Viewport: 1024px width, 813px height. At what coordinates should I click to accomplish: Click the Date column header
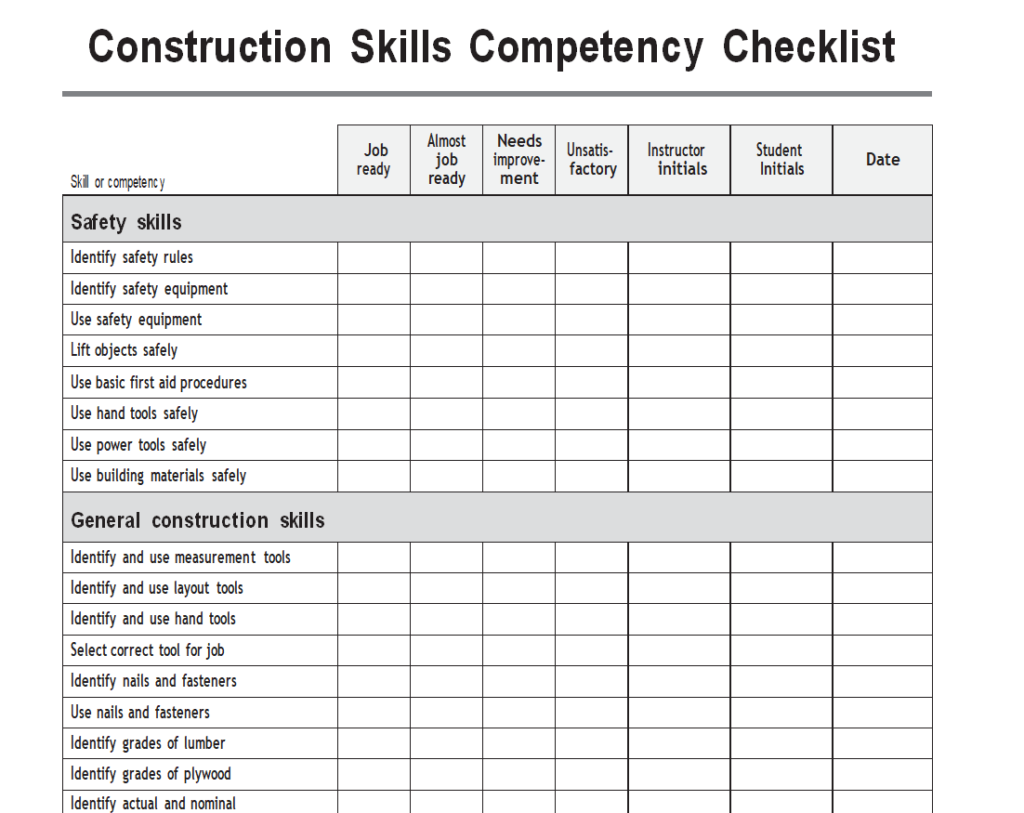[x=882, y=160]
